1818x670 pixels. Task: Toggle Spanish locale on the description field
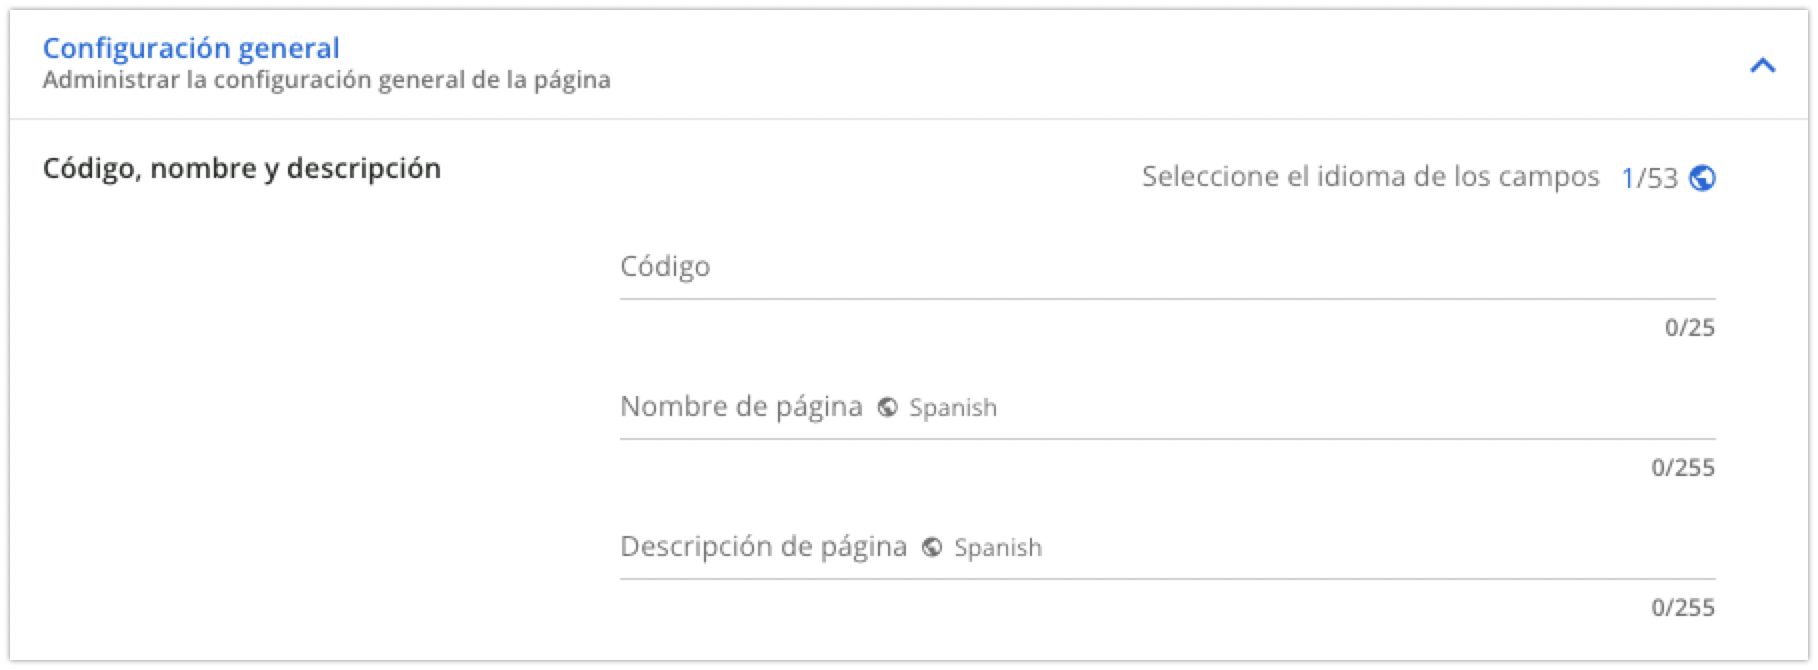(998, 547)
